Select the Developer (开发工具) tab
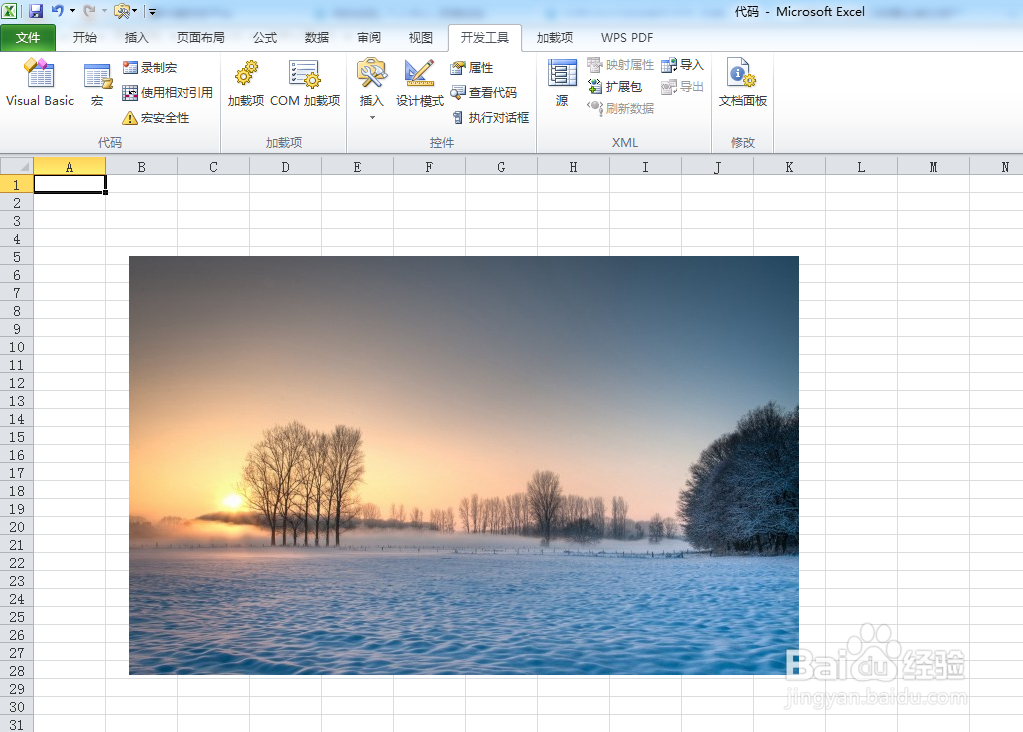This screenshot has width=1023, height=732. click(x=485, y=38)
